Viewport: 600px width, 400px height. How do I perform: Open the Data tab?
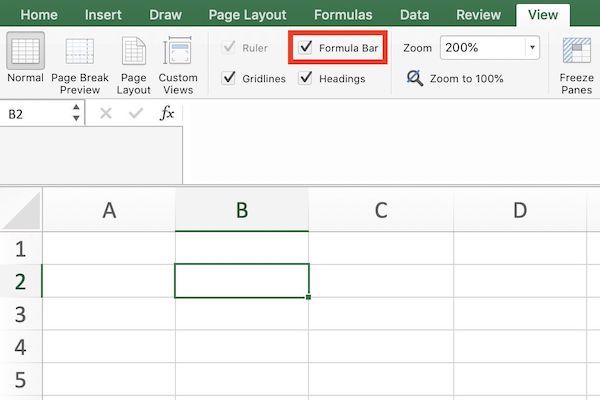click(414, 15)
